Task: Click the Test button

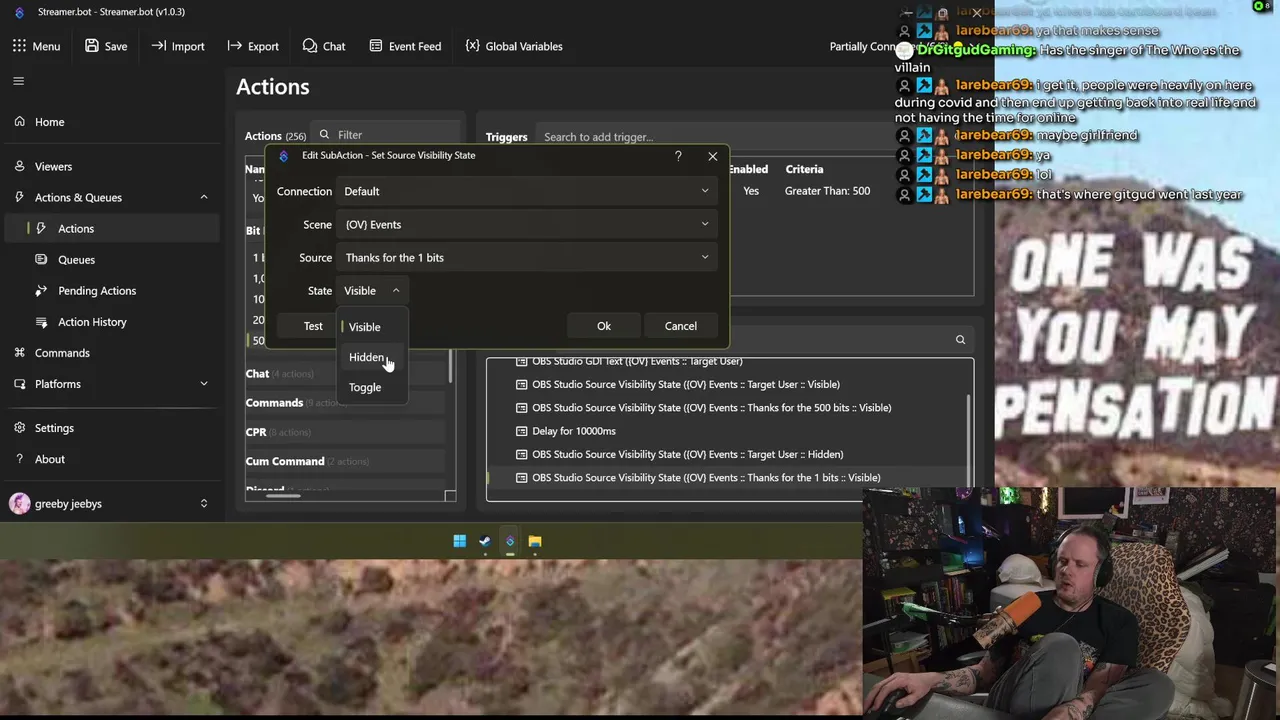Action: click(x=313, y=326)
